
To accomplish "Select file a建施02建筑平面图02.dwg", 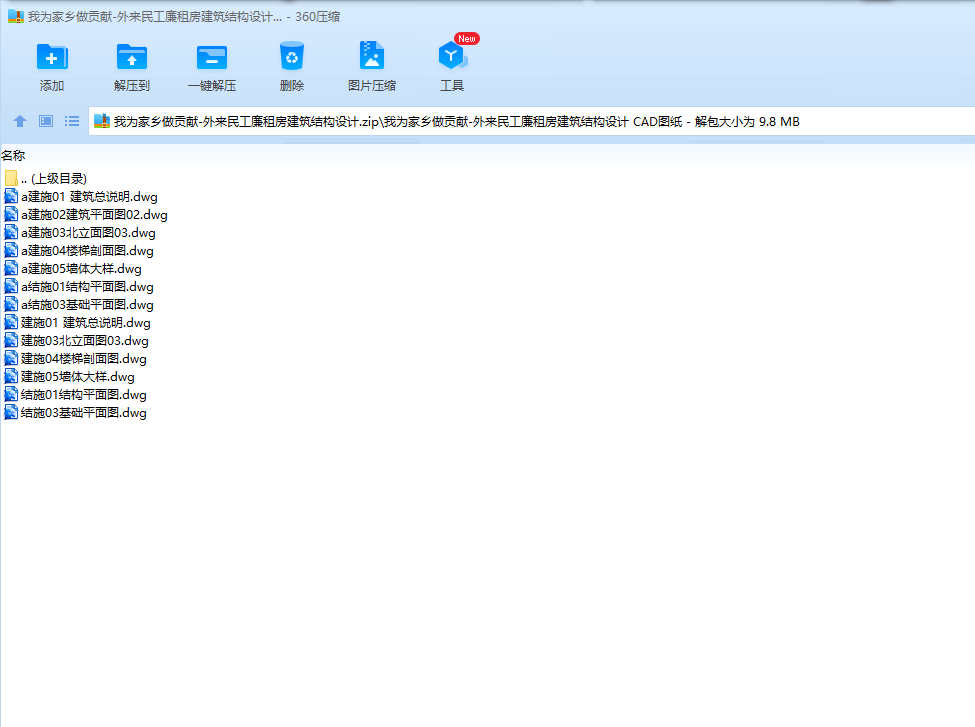I will [x=94, y=215].
